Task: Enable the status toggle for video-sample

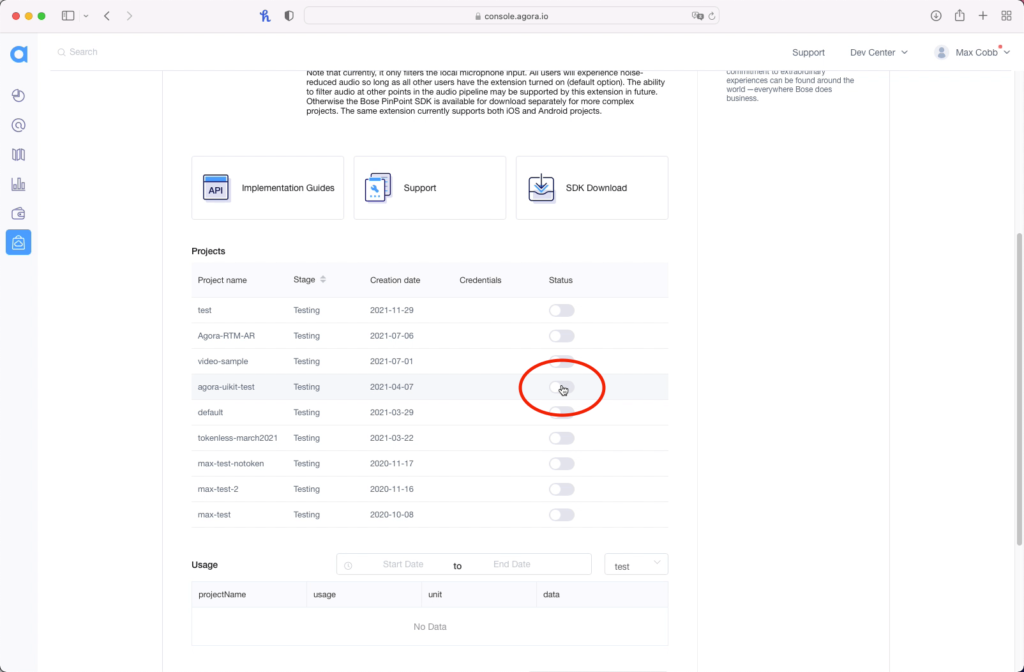Action: pos(562,361)
